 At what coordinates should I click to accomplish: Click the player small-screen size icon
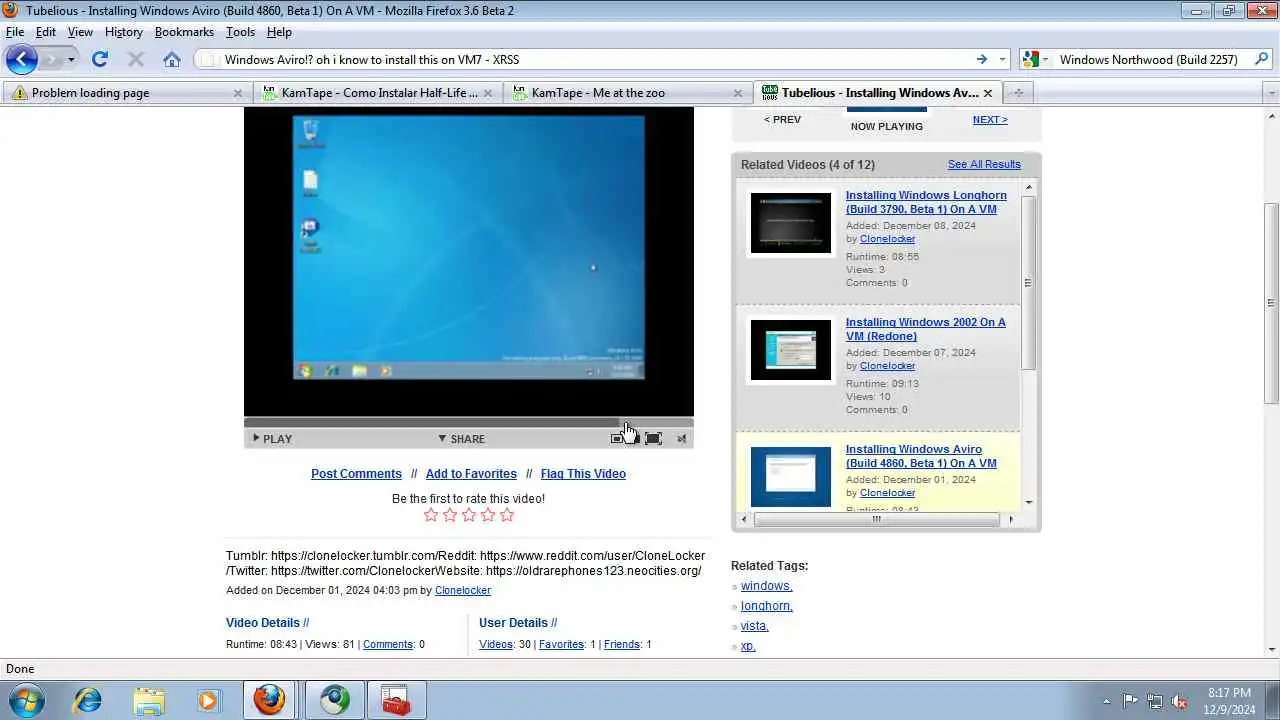[618, 438]
